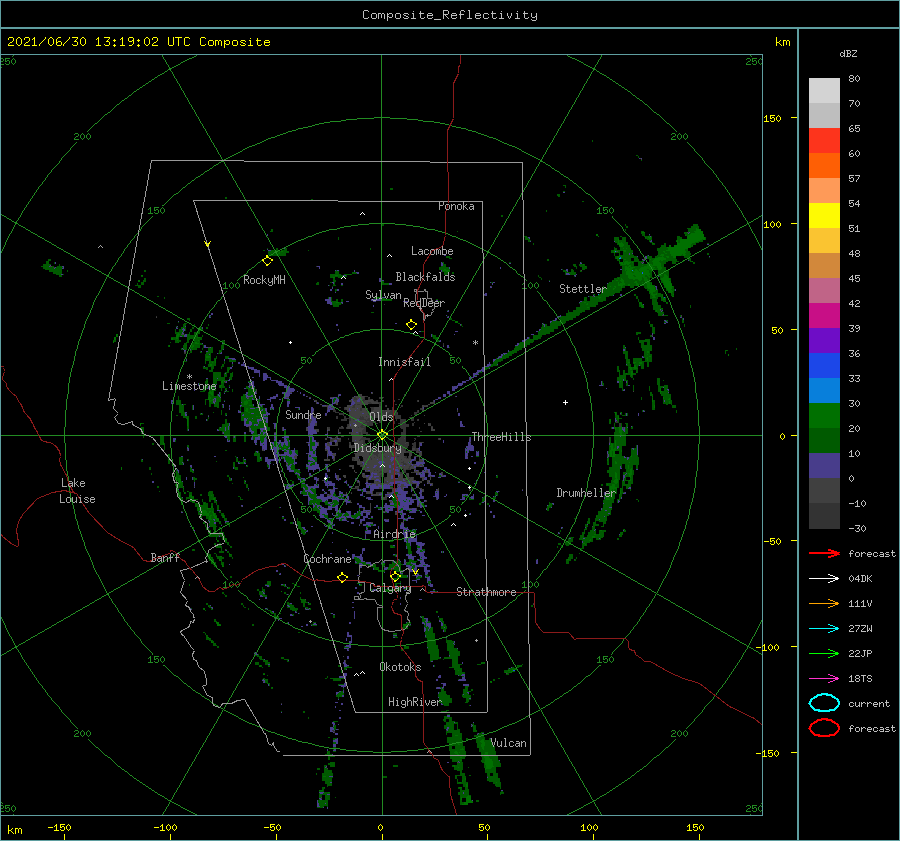Click the 54 dBZ yellow color swatch

[824, 216]
